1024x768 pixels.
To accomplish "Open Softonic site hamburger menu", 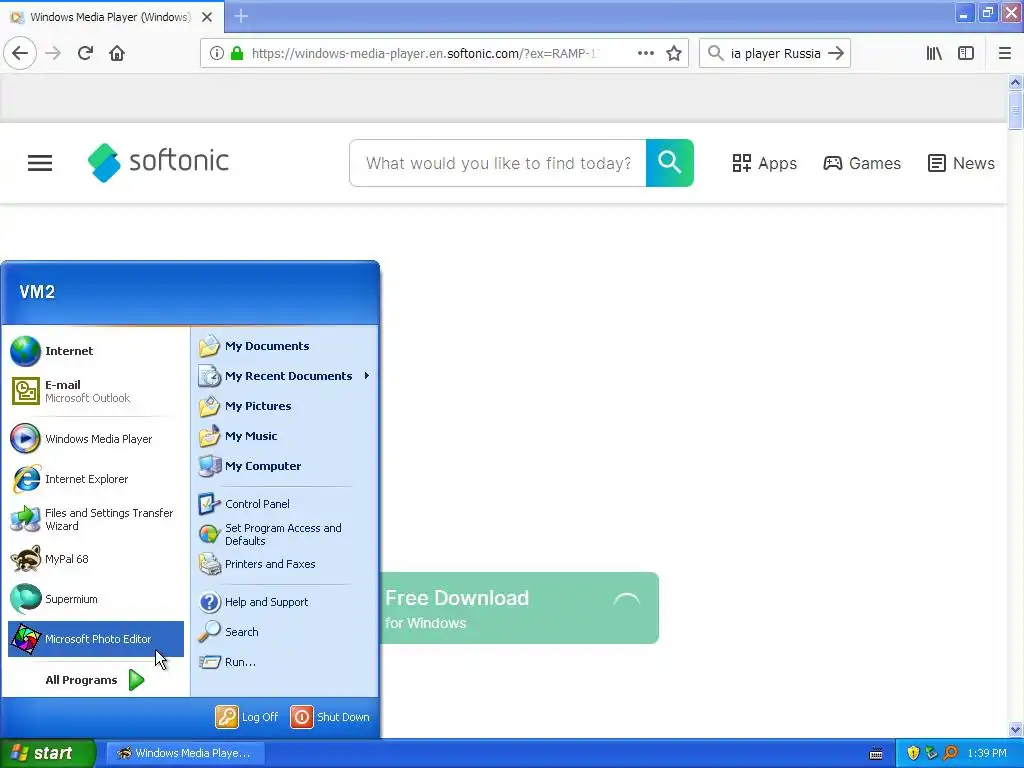I will (x=40, y=163).
